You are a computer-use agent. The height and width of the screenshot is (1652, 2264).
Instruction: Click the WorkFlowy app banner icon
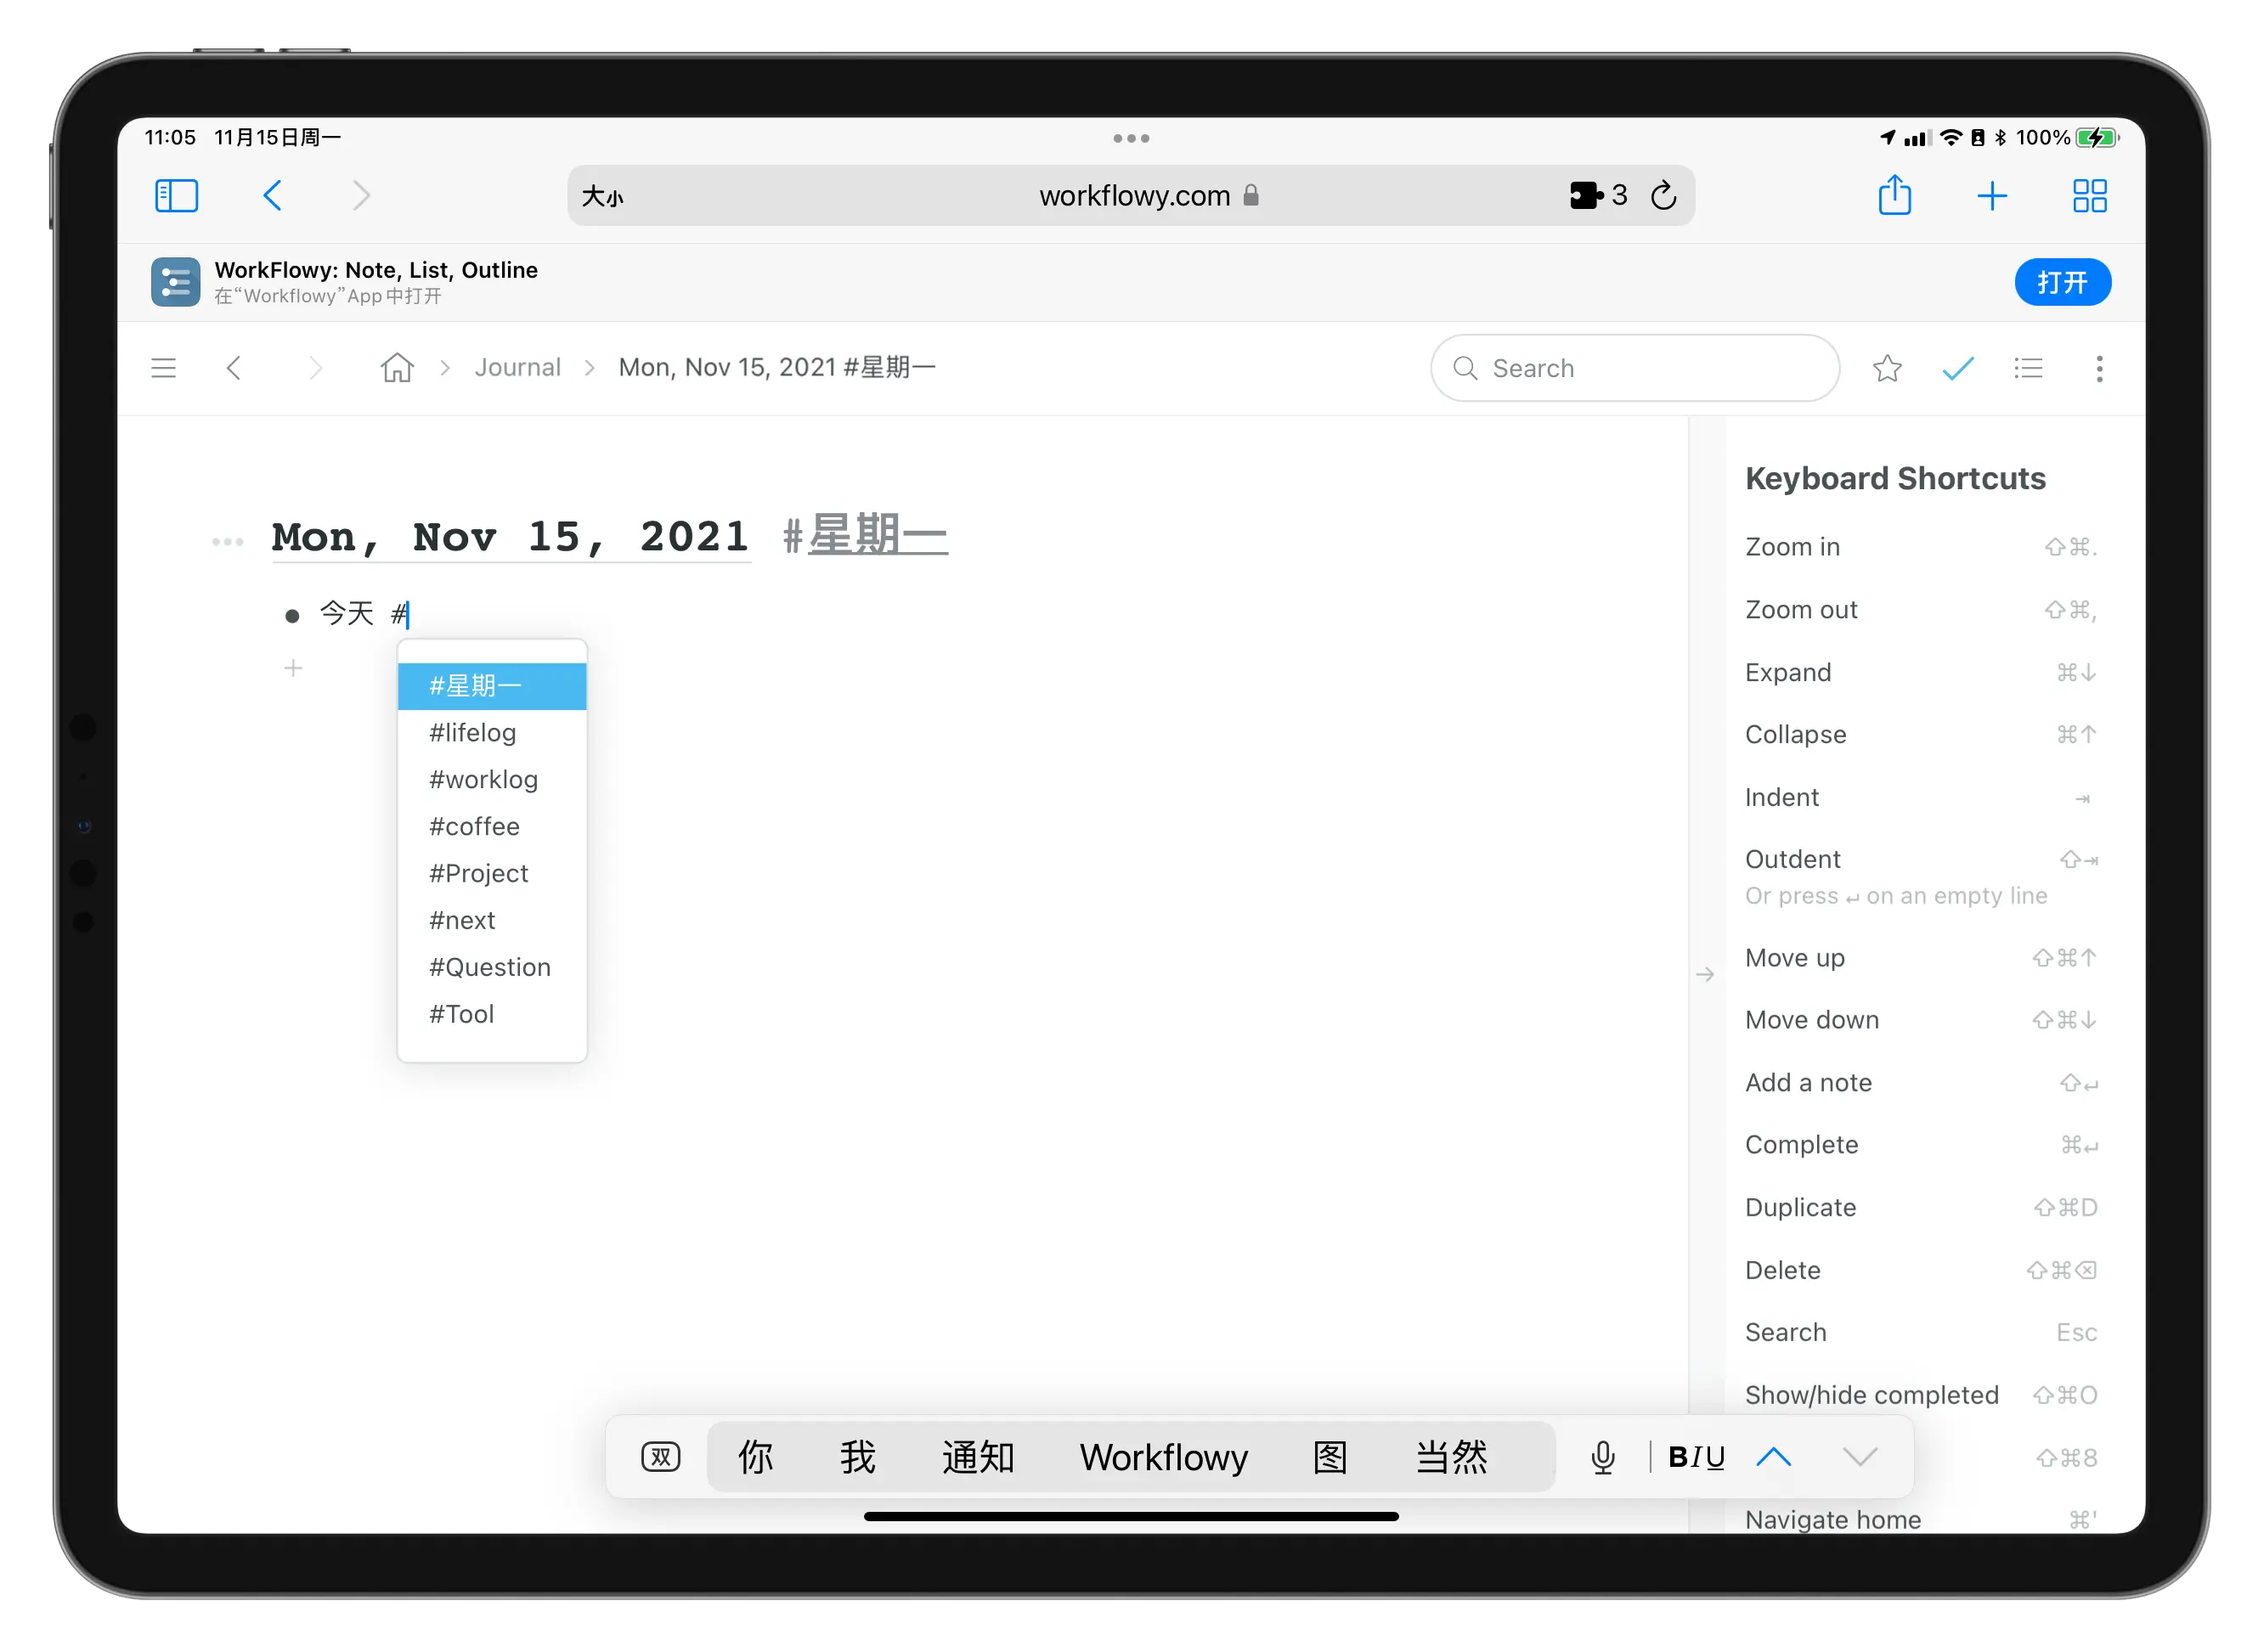click(x=175, y=282)
